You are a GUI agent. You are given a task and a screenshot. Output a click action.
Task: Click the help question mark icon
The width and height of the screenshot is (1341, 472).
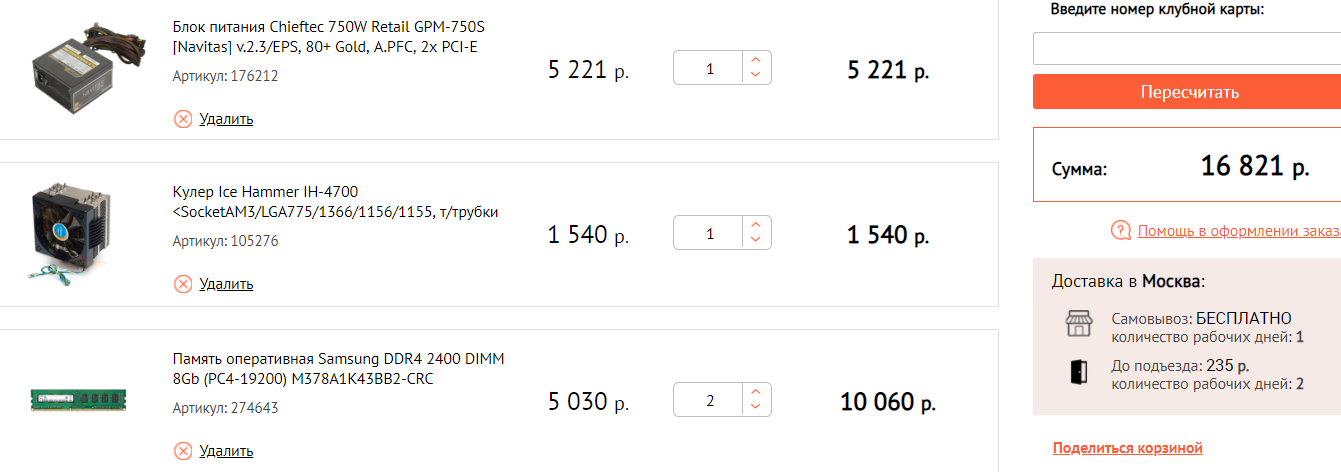click(x=1121, y=231)
